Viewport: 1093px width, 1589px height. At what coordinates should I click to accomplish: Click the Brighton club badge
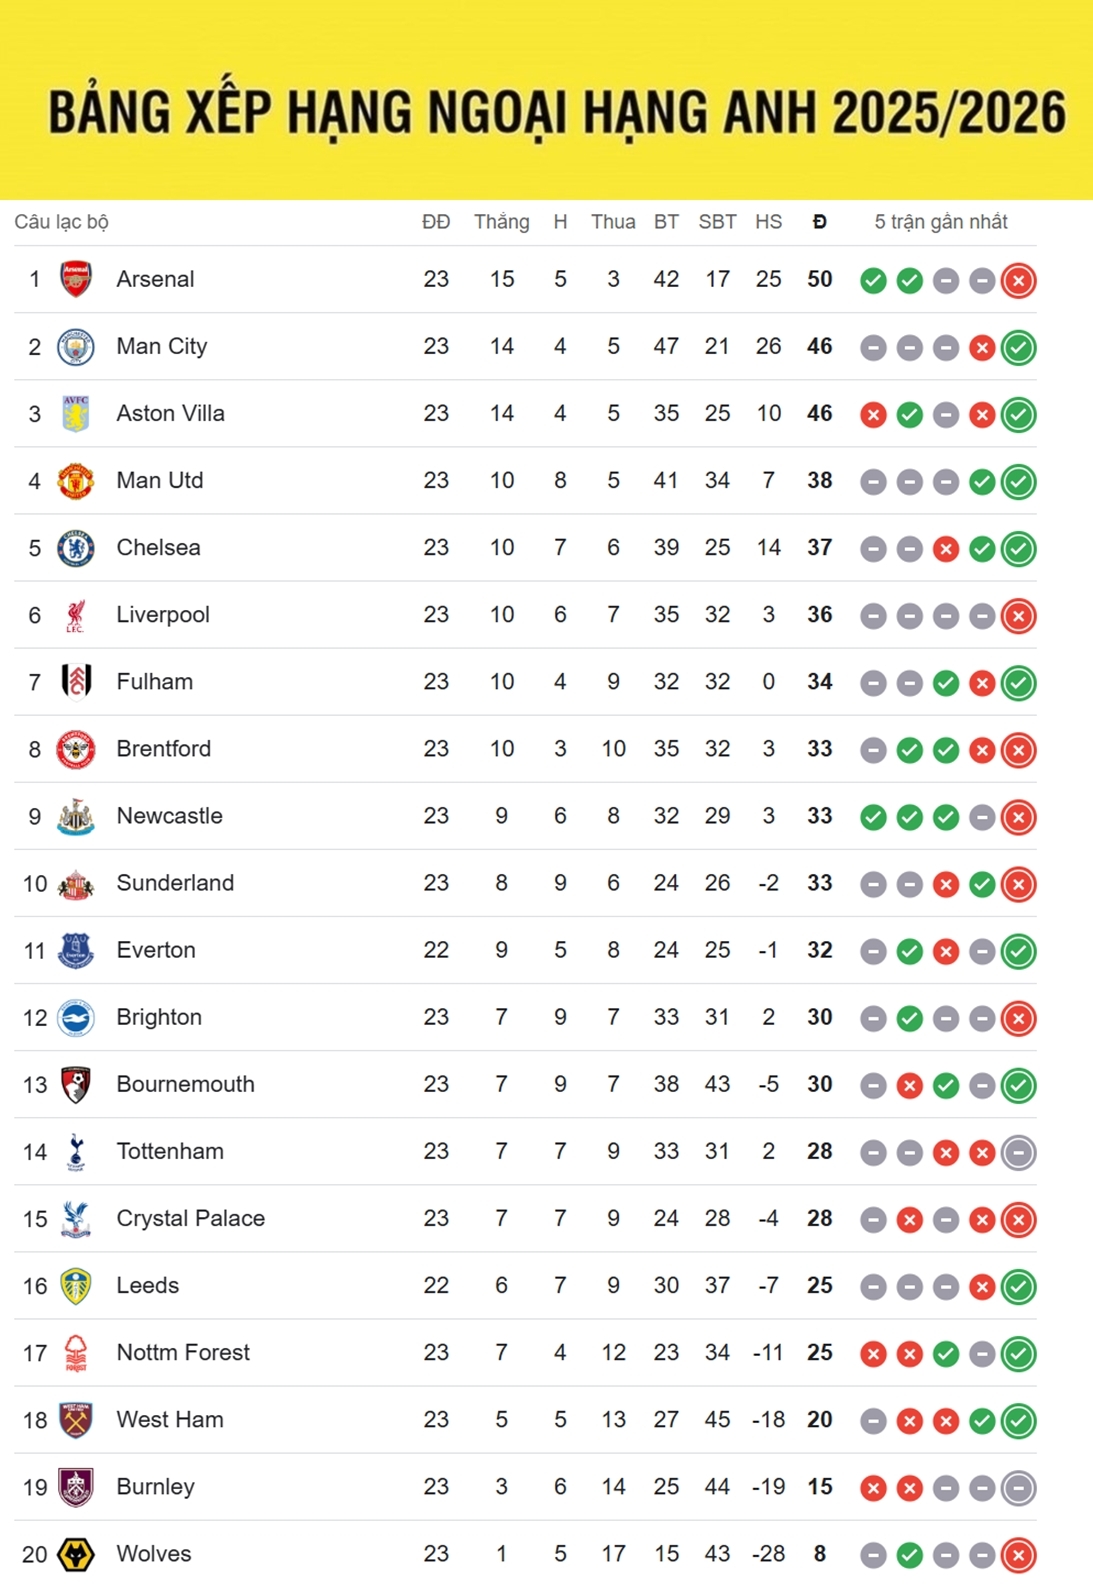[76, 1018]
